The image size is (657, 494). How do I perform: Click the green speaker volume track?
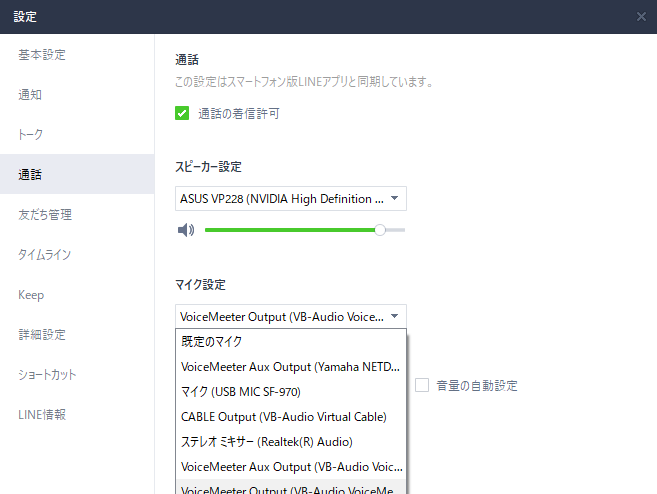point(290,230)
